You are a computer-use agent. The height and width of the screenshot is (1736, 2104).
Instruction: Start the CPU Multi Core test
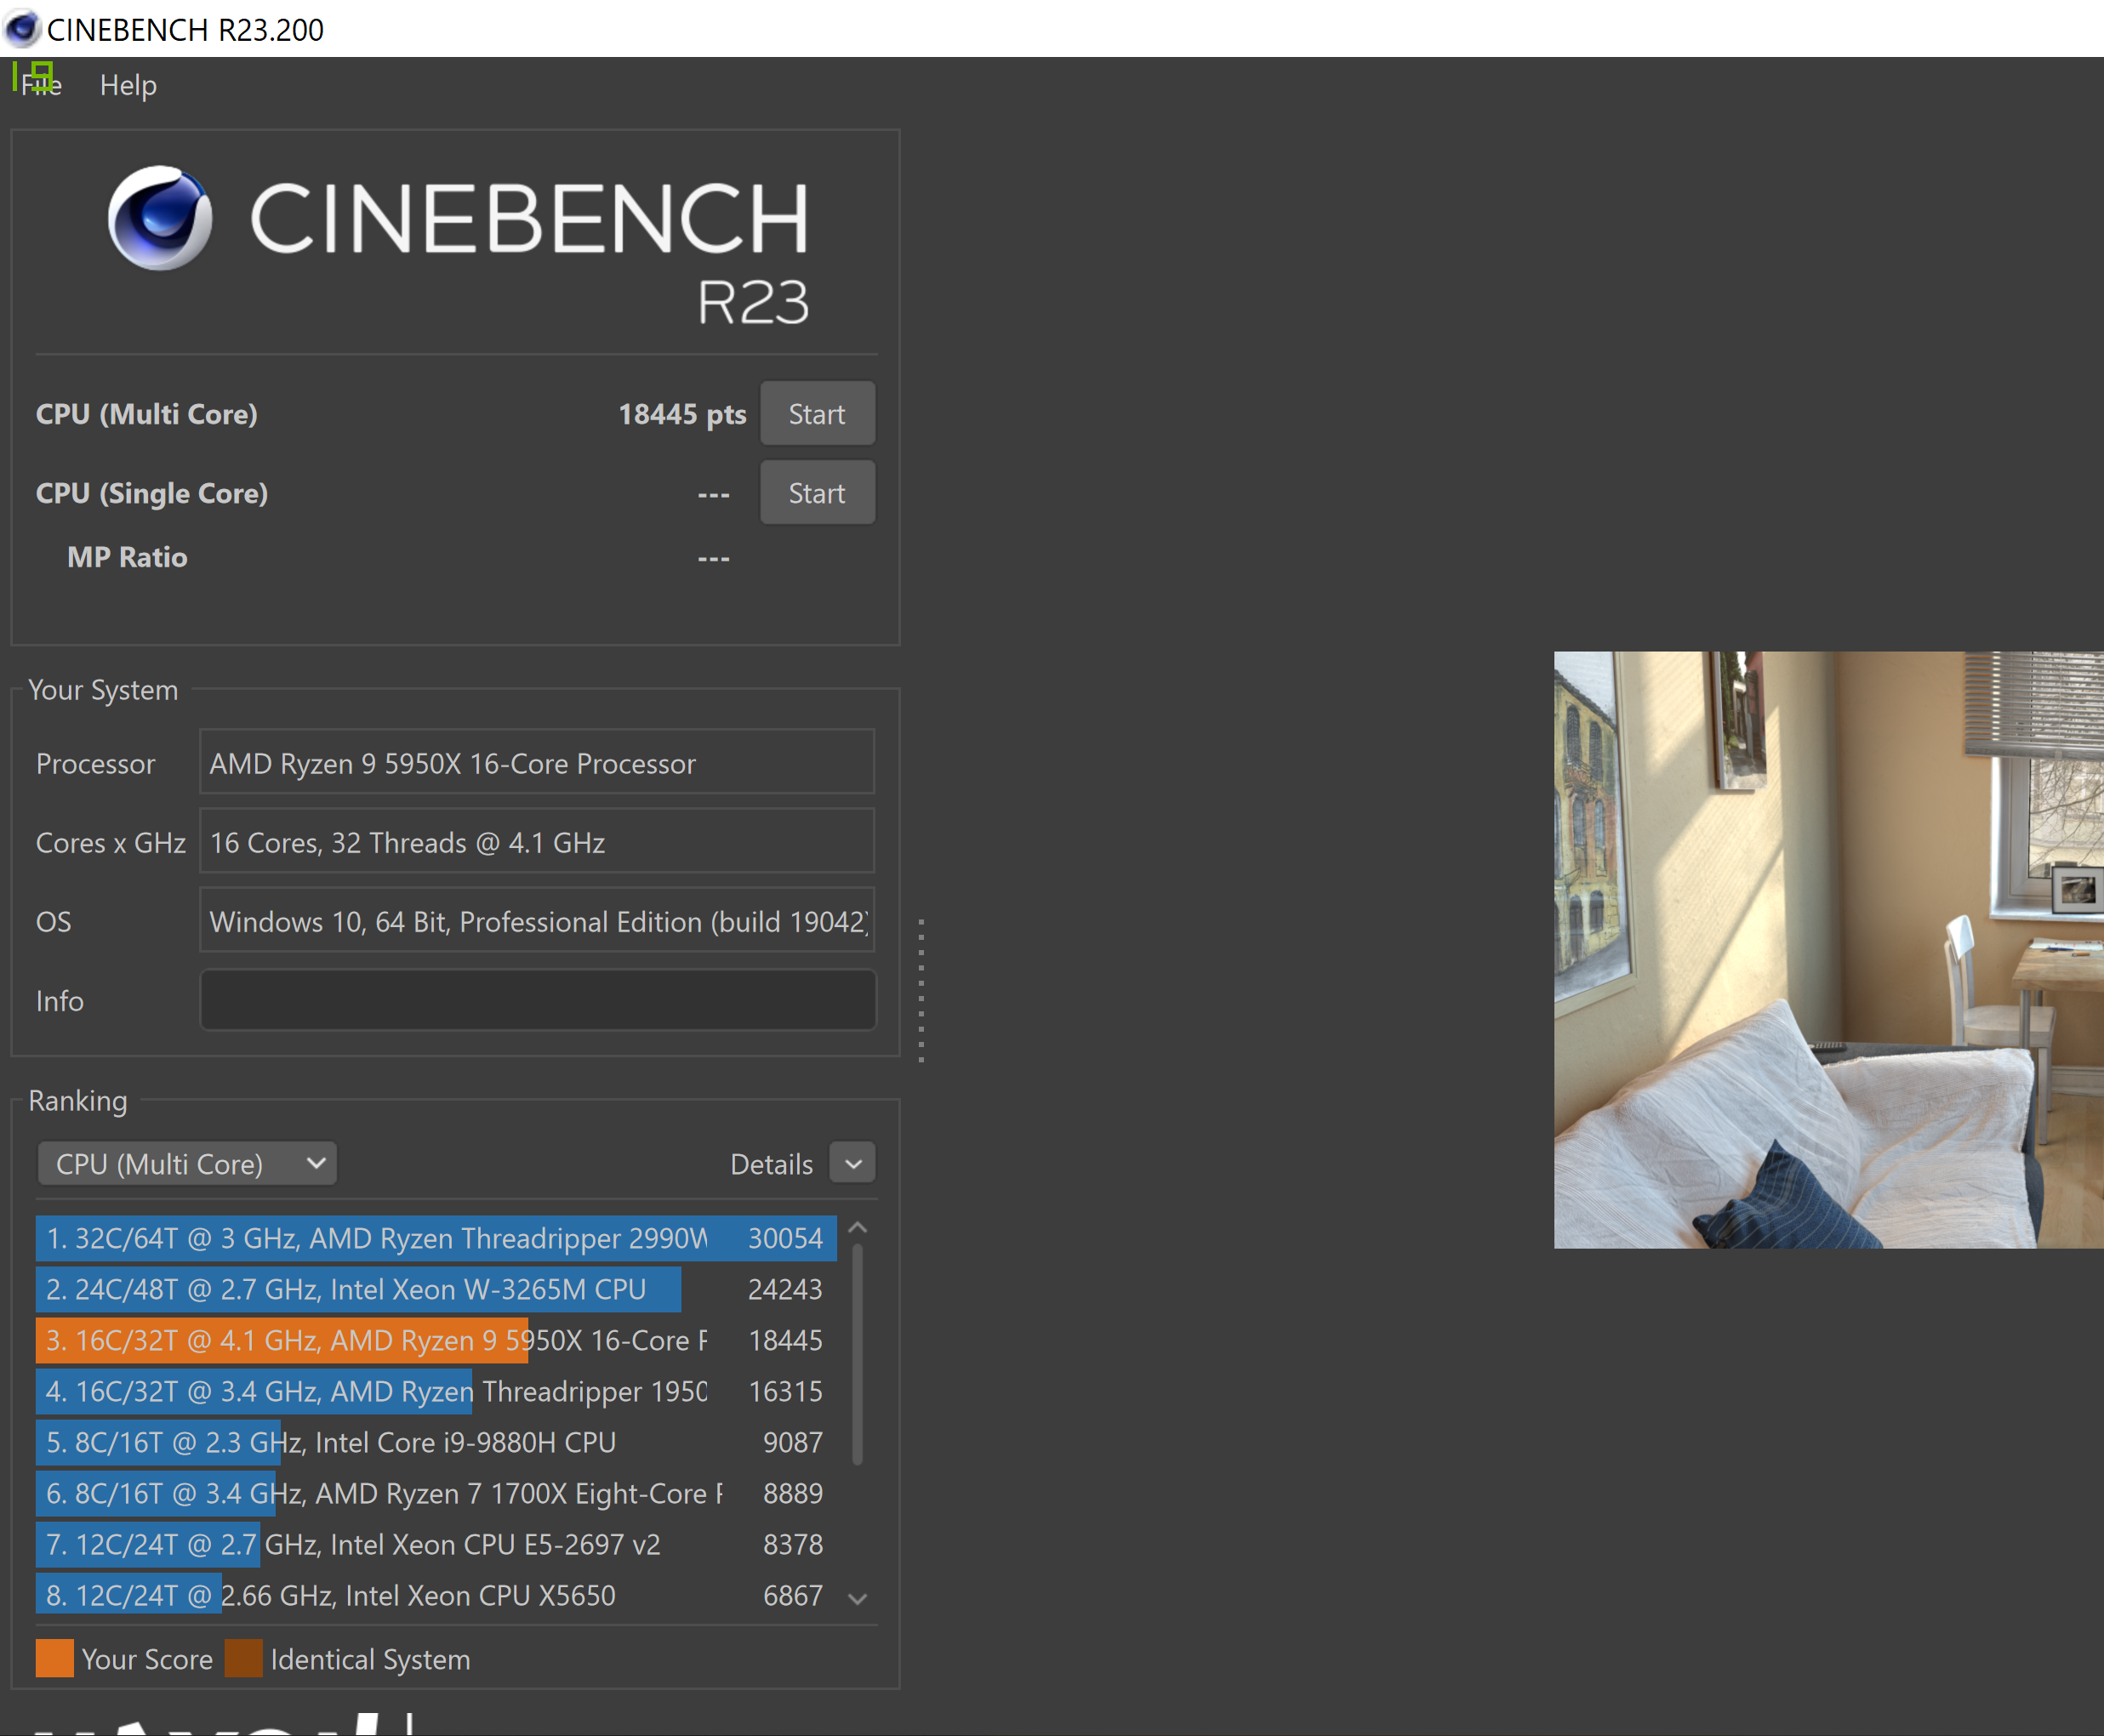(x=817, y=414)
